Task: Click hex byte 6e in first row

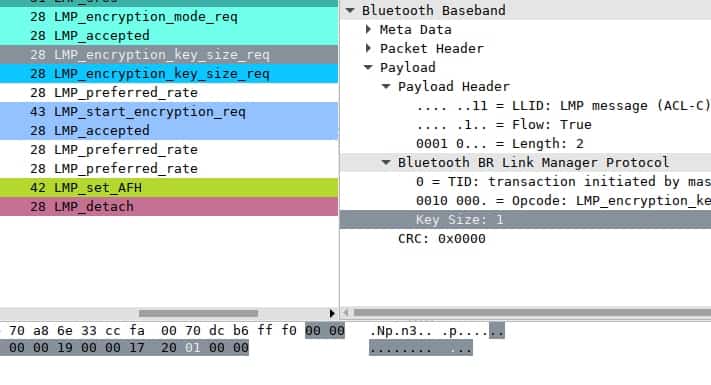Action: (x=64, y=331)
